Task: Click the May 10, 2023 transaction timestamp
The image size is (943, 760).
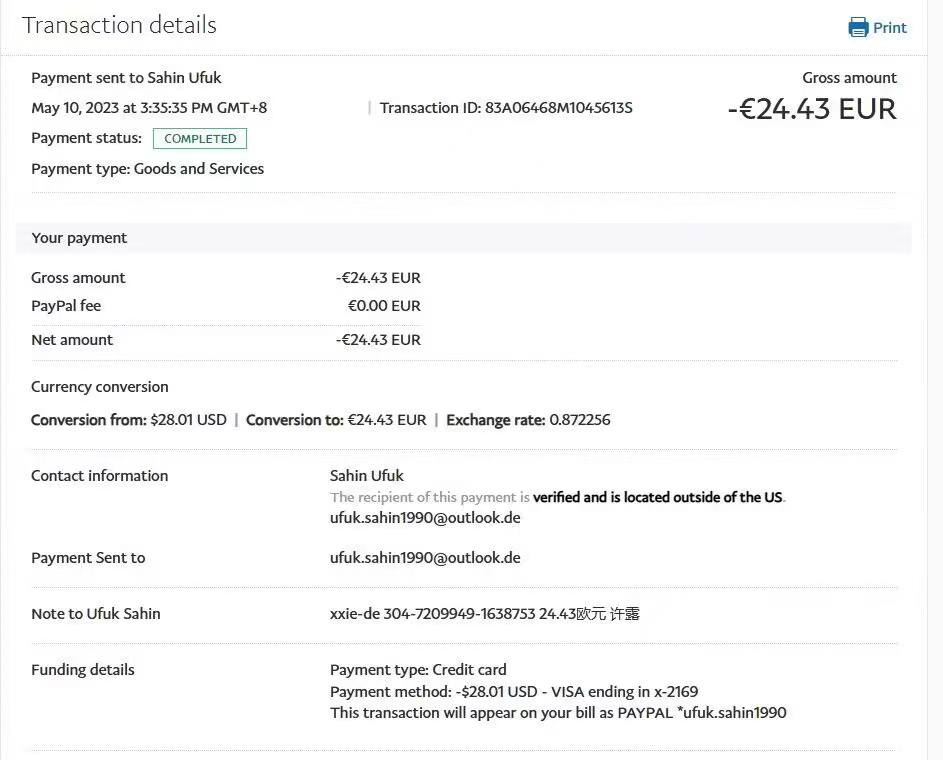Action: 149,108
